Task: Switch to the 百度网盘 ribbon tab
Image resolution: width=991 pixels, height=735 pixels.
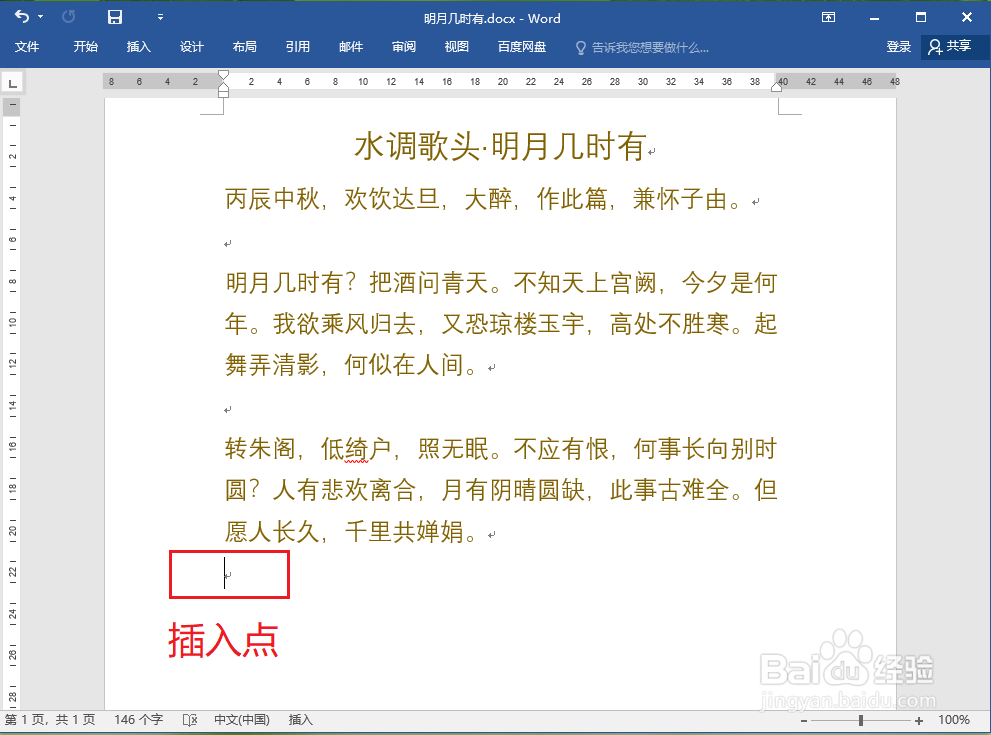Action: (x=520, y=46)
